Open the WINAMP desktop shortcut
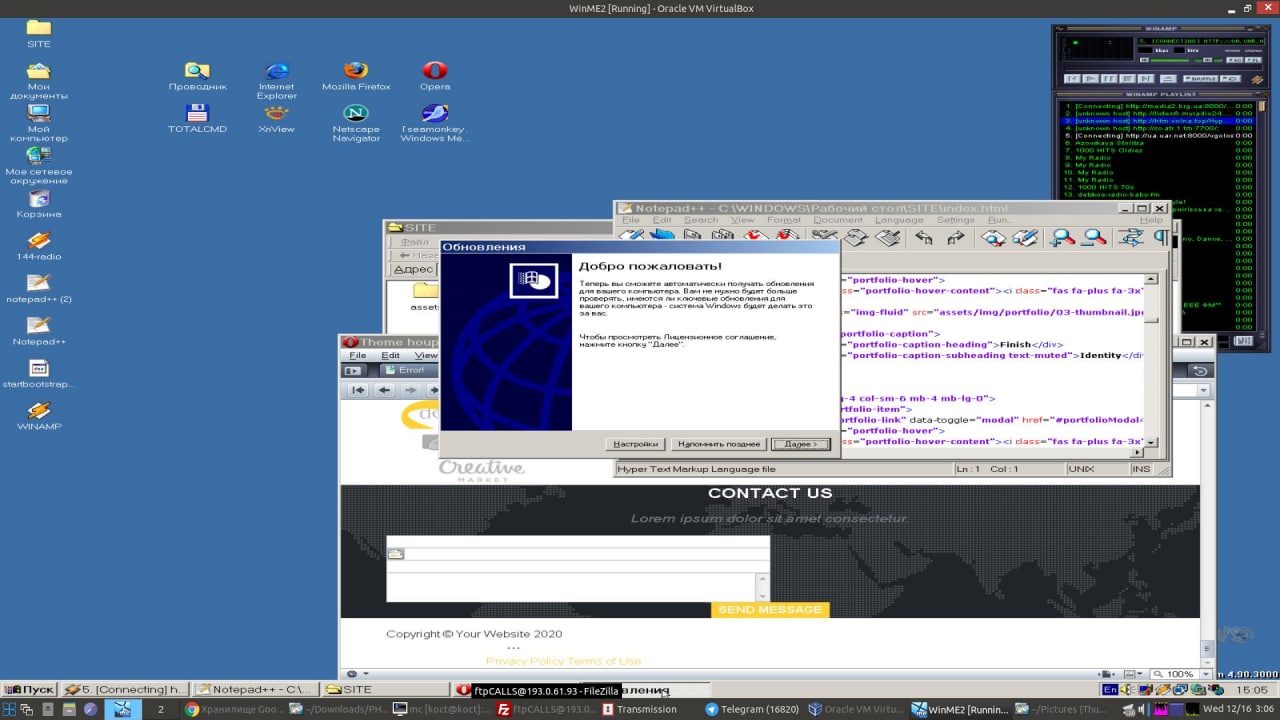 [38, 415]
